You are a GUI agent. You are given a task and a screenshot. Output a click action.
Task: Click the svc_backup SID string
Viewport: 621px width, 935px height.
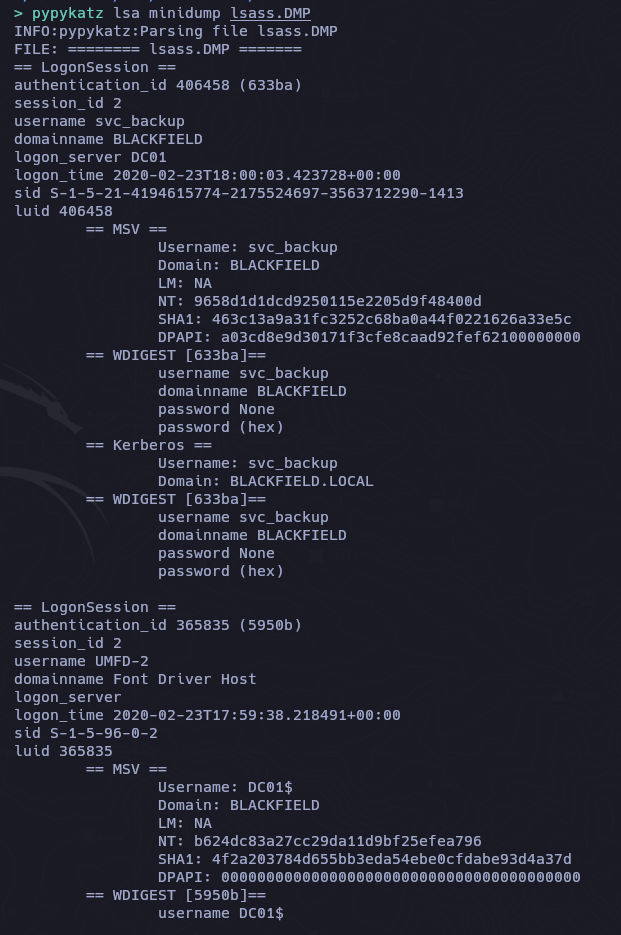click(257, 193)
